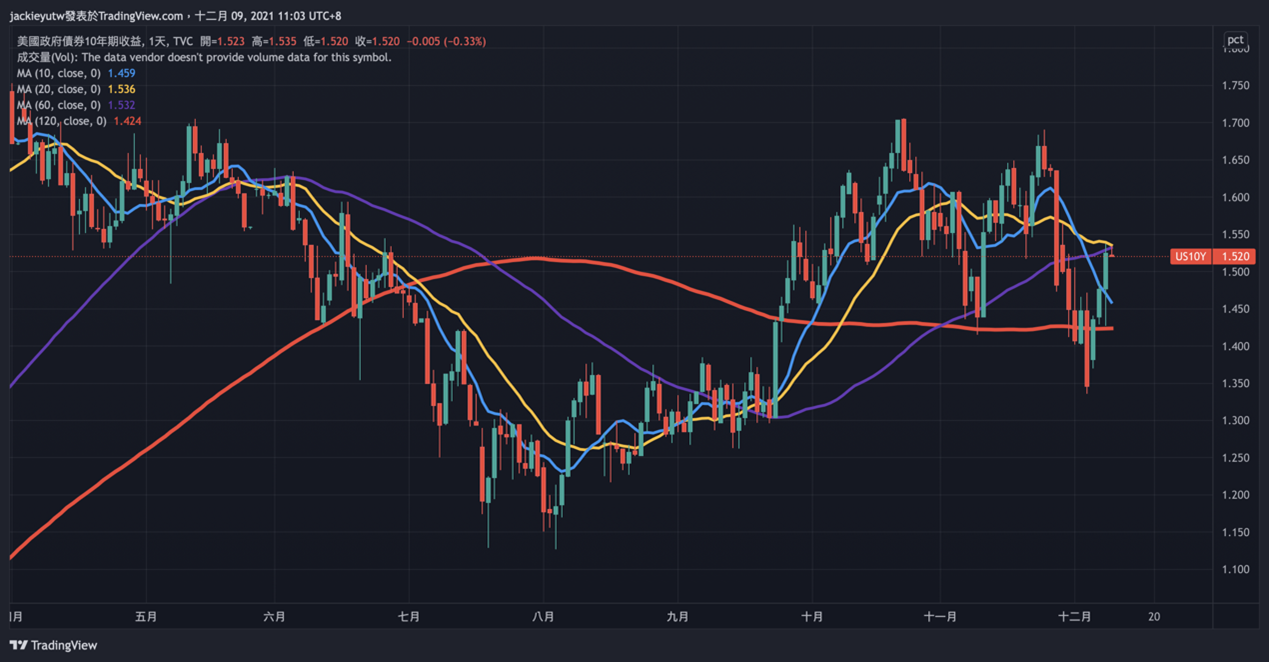Click the 五月 time axis marker
This screenshot has height=662, width=1269.
[146, 617]
